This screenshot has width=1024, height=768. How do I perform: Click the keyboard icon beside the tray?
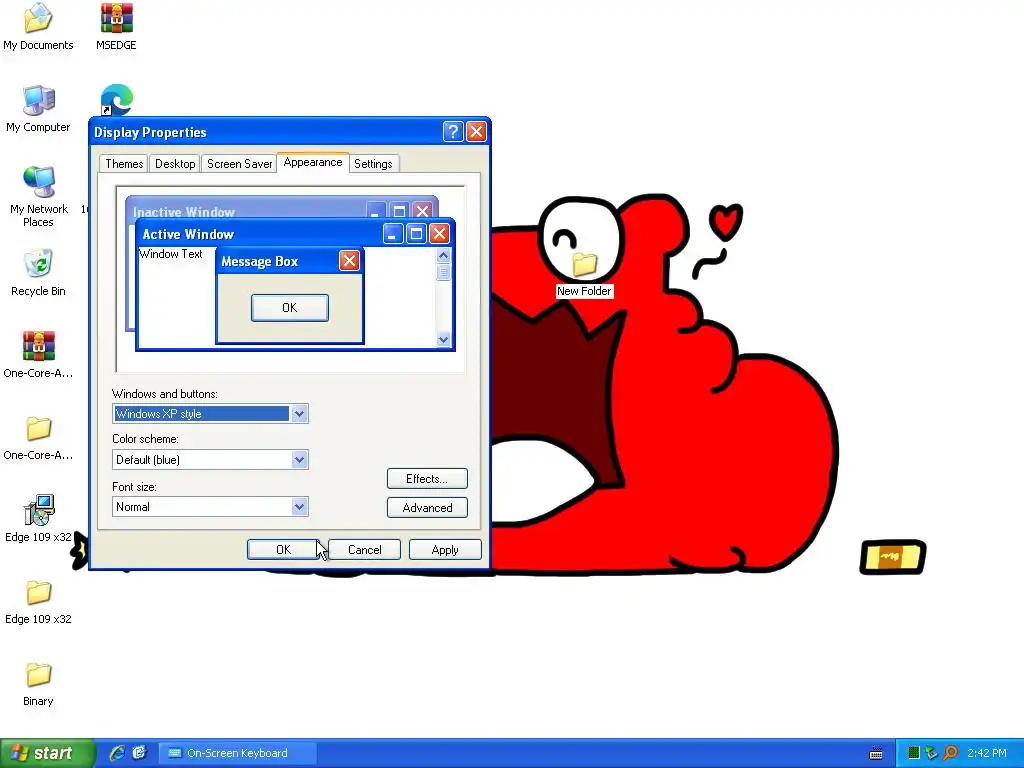coord(876,754)
